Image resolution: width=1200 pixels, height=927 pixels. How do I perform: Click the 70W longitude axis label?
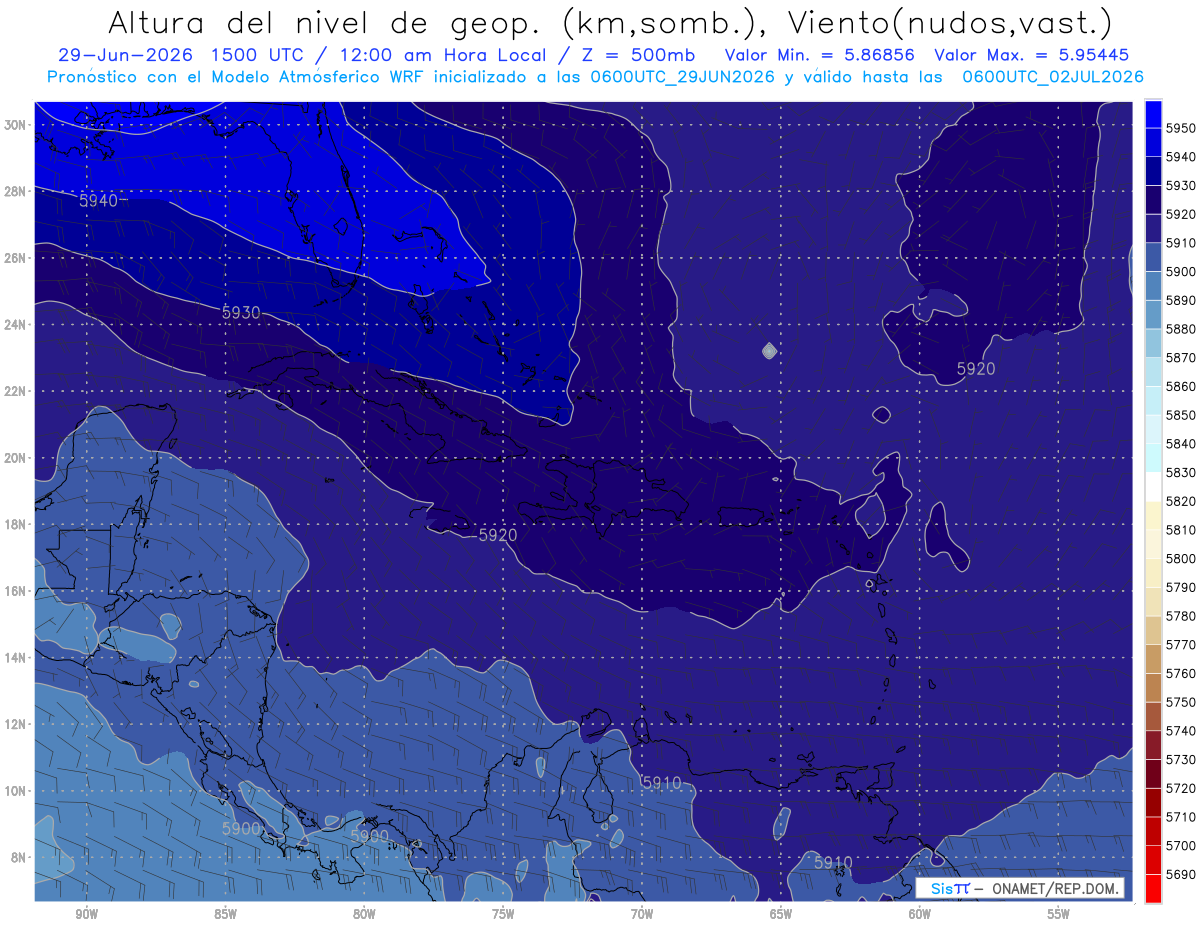[642, 913]
